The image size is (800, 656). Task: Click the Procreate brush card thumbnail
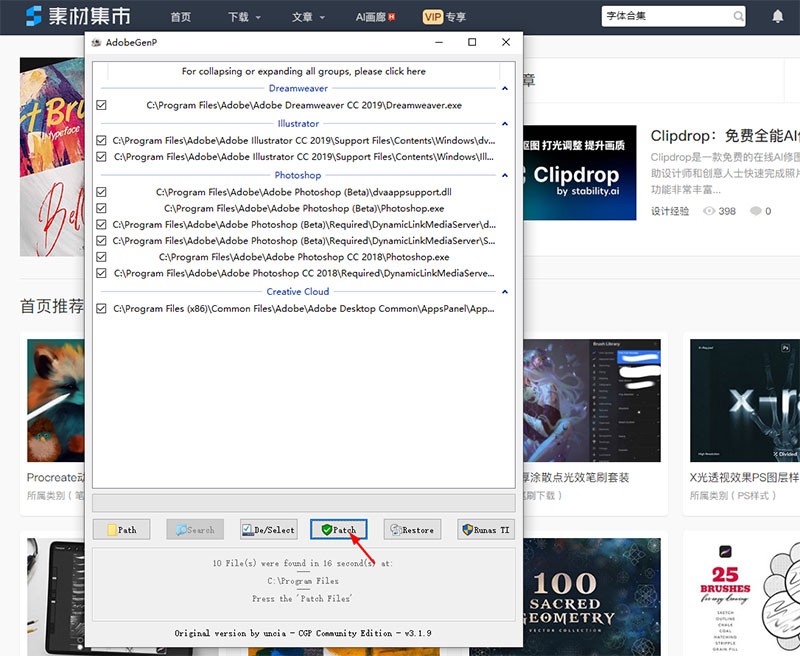click(x=56, y=400)
